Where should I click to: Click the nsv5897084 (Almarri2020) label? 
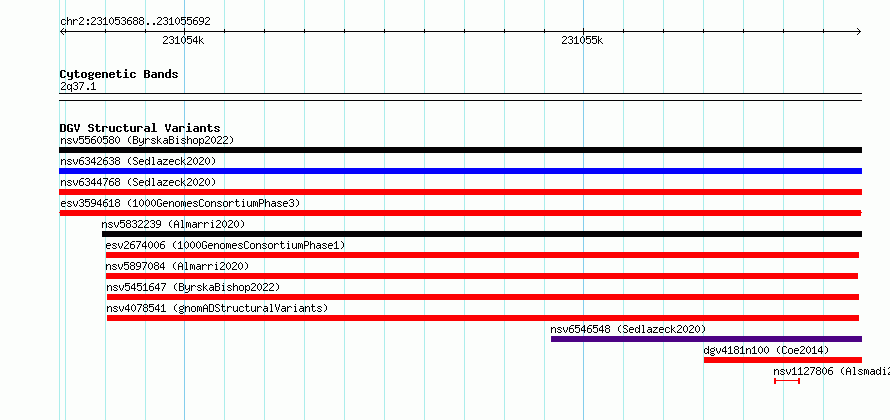point(177,266)
